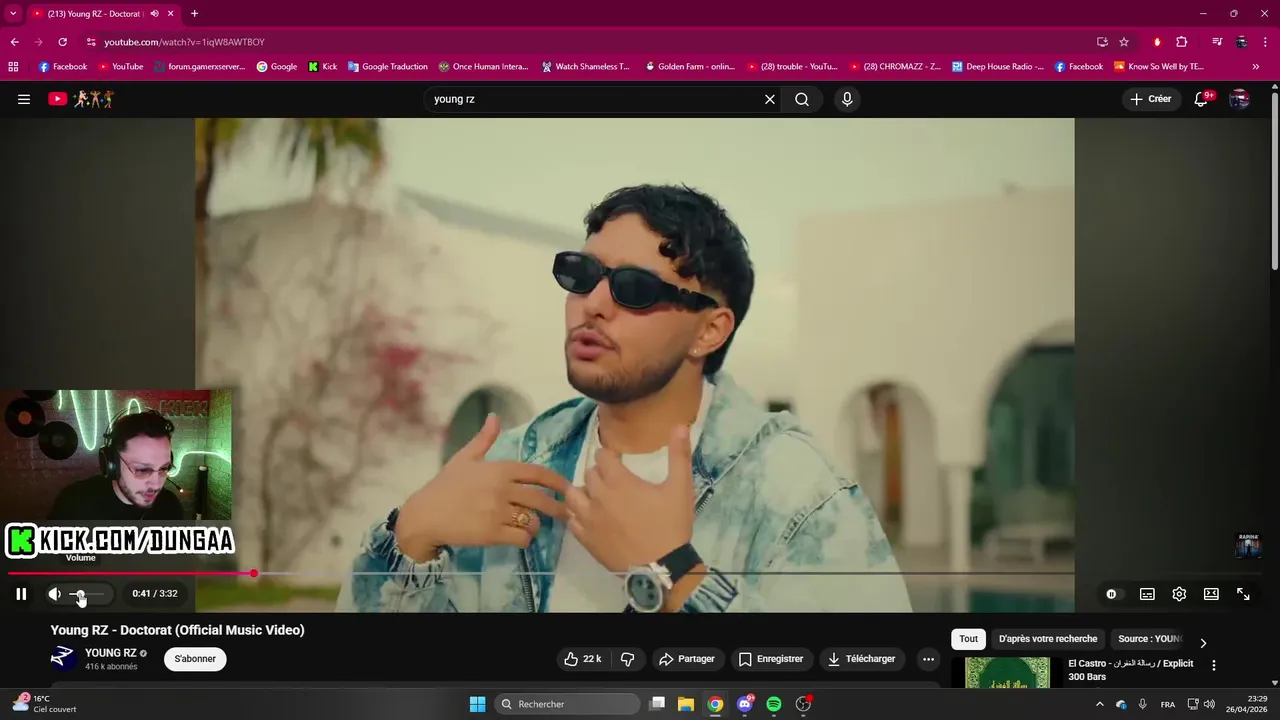Viewport: 1280px width, 720px height.
Task: Open the El Castro suggested video thumbnail
Action: click(x=1007, y=672)
